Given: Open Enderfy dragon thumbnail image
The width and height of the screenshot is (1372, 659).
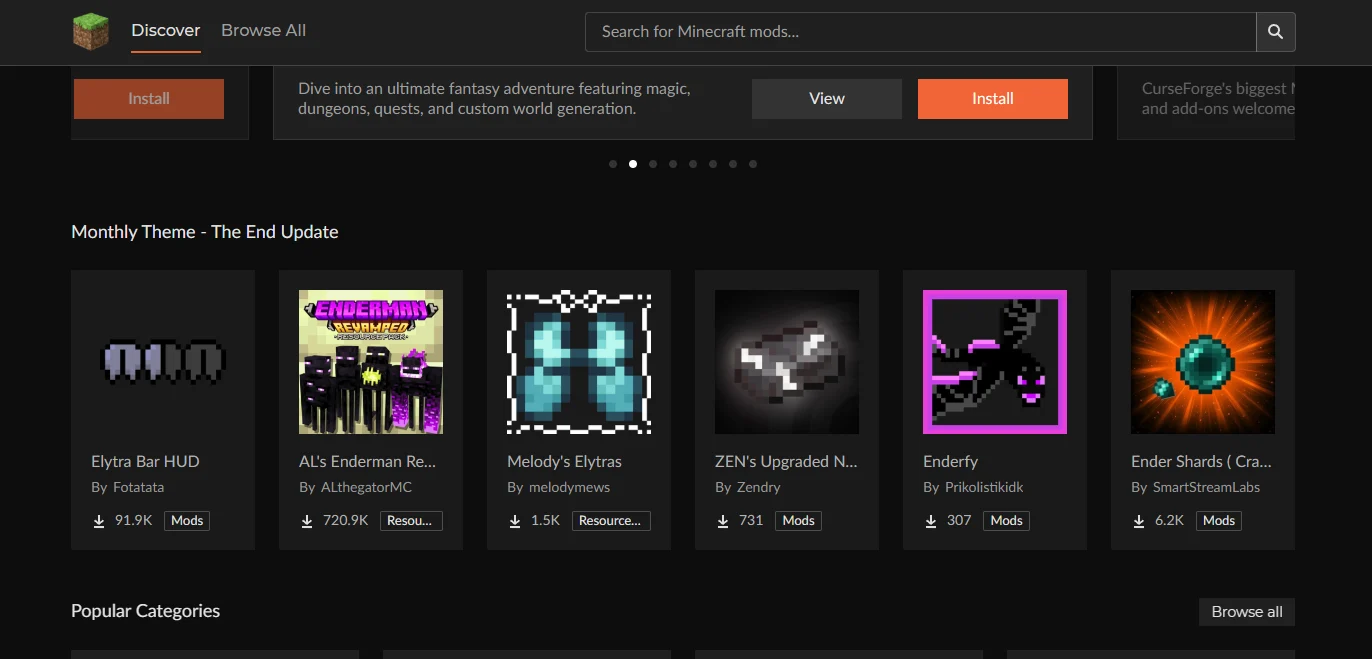Looking at the screenshot, I should pos(995,362).
